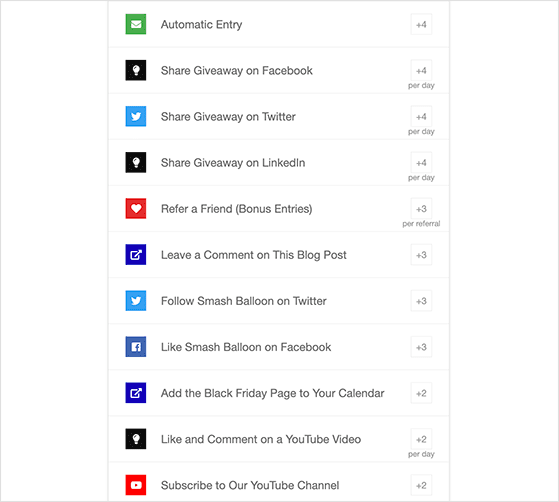Open Subscribe to Our YouTube Channel entry
This screenshot has width=559, height=502.
(x=279, y=482)
